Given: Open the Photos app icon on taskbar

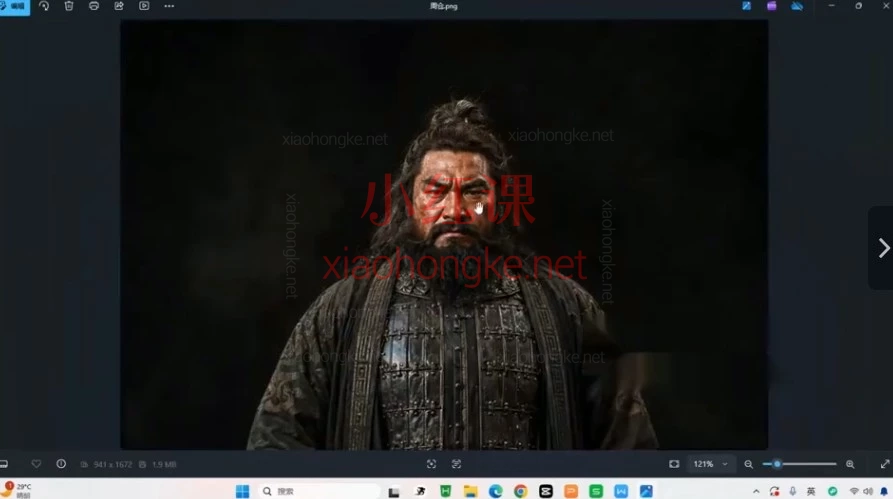Looking at the screenshot, I should (646, 491).
